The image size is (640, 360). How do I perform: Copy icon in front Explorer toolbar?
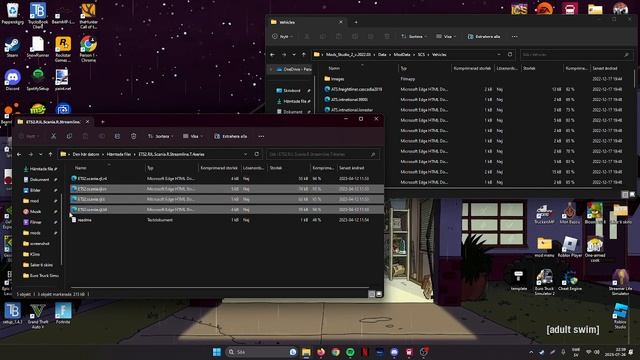[69, 136]
